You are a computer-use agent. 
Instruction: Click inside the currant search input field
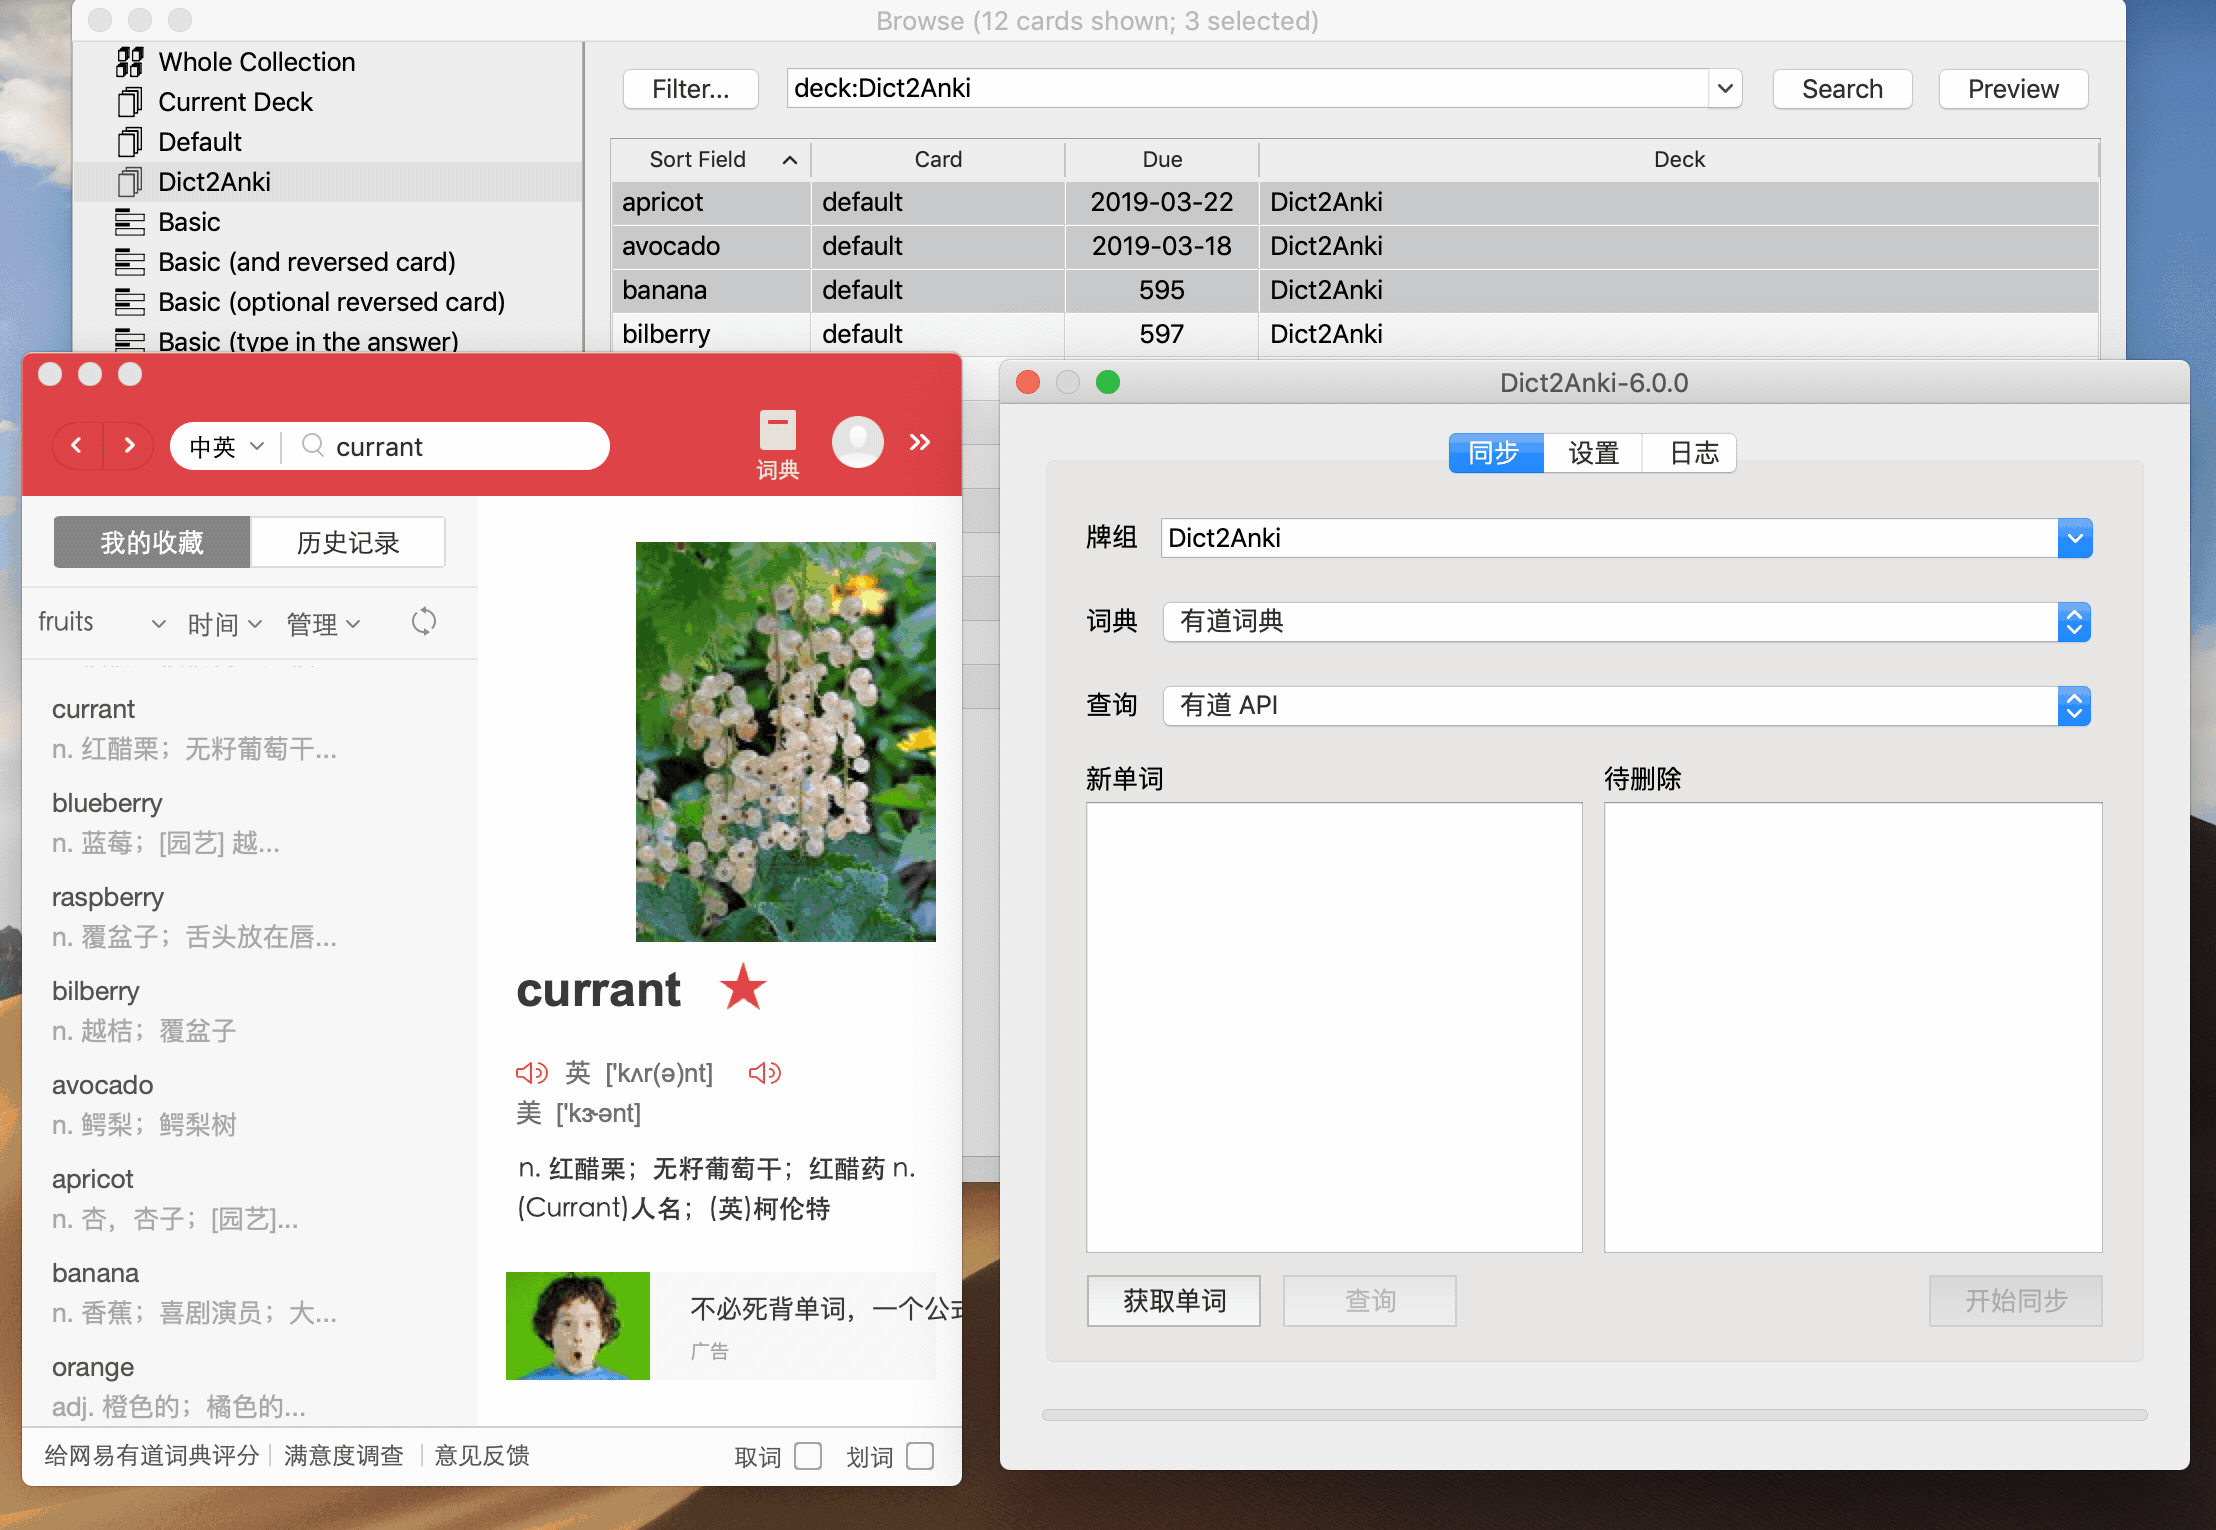tap(450, 446)
